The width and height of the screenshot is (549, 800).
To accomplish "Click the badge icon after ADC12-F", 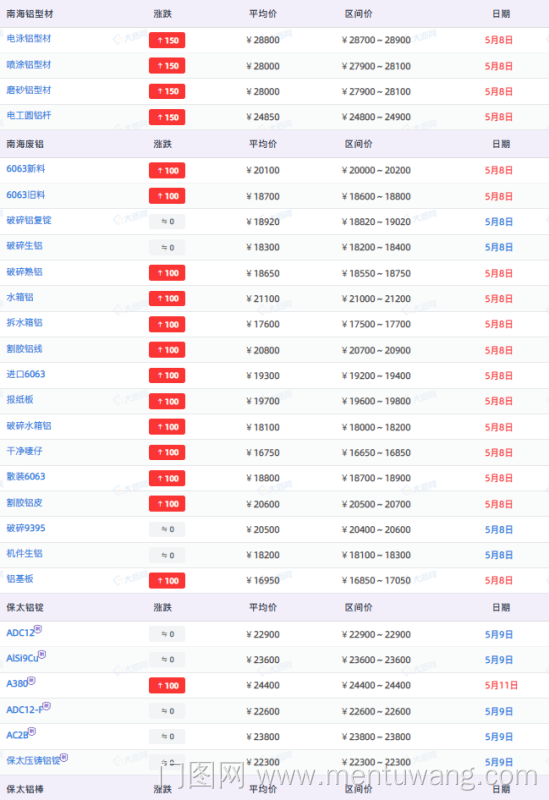I will coord(46,706).
